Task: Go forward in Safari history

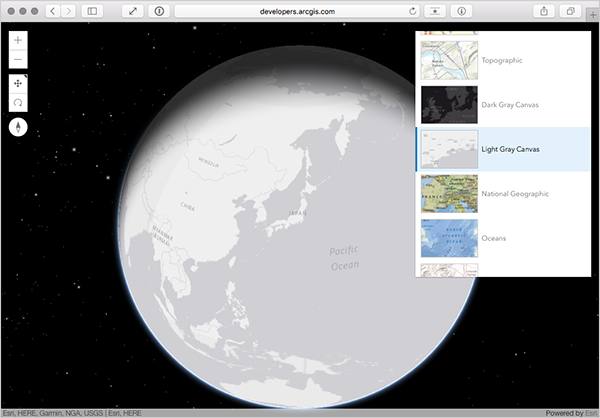Action: coord(68,11)
